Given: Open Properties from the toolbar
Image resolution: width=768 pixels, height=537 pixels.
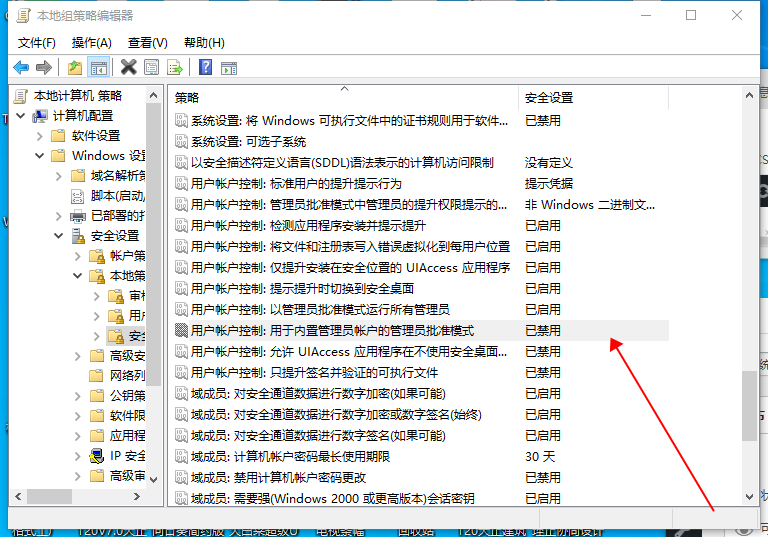Looking at the screenshot, I should coord(151,67).
